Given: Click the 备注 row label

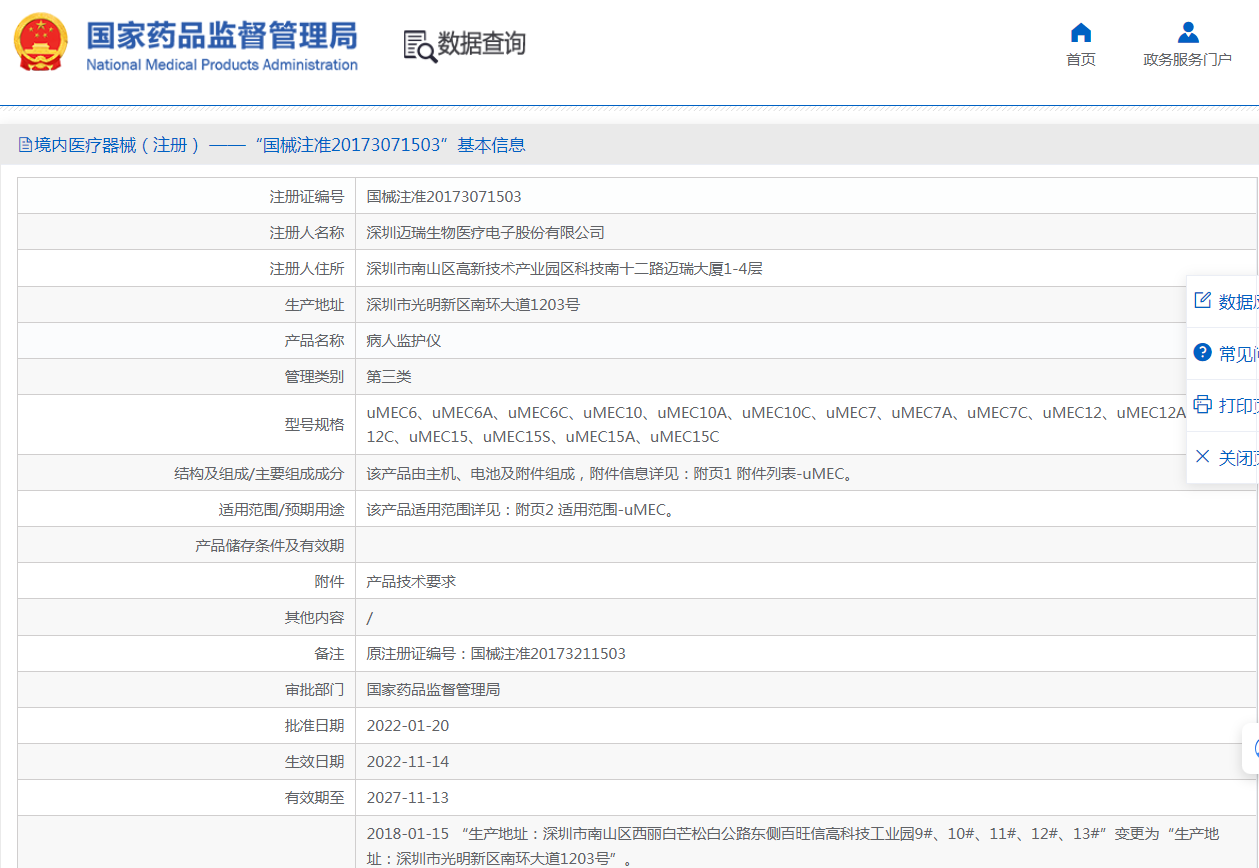Looking at the screenshot, I should [329, 654].
